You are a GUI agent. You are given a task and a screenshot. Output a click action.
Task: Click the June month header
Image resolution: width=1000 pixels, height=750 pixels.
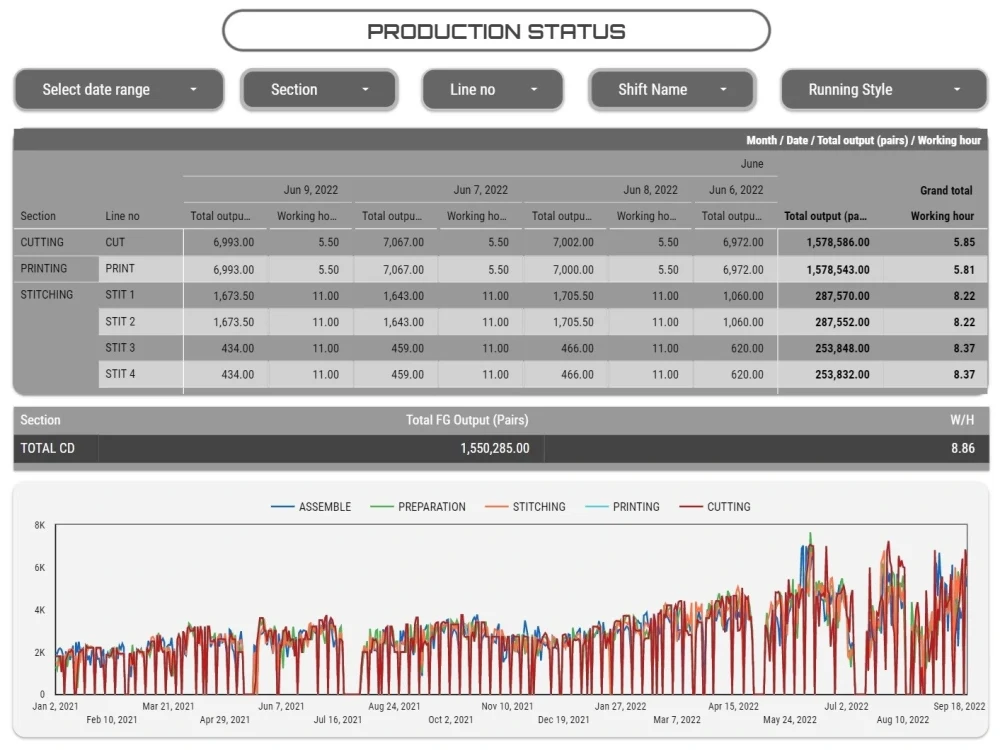coord(752,163)
